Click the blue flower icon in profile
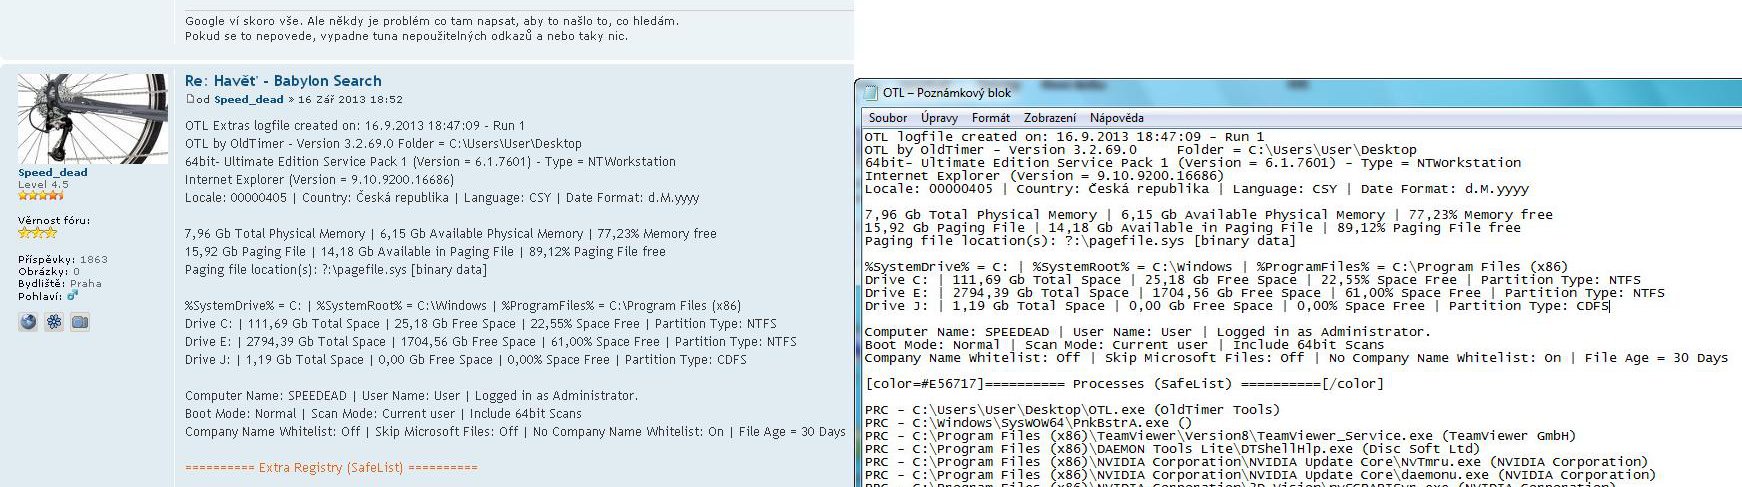 tap(54, 322)
